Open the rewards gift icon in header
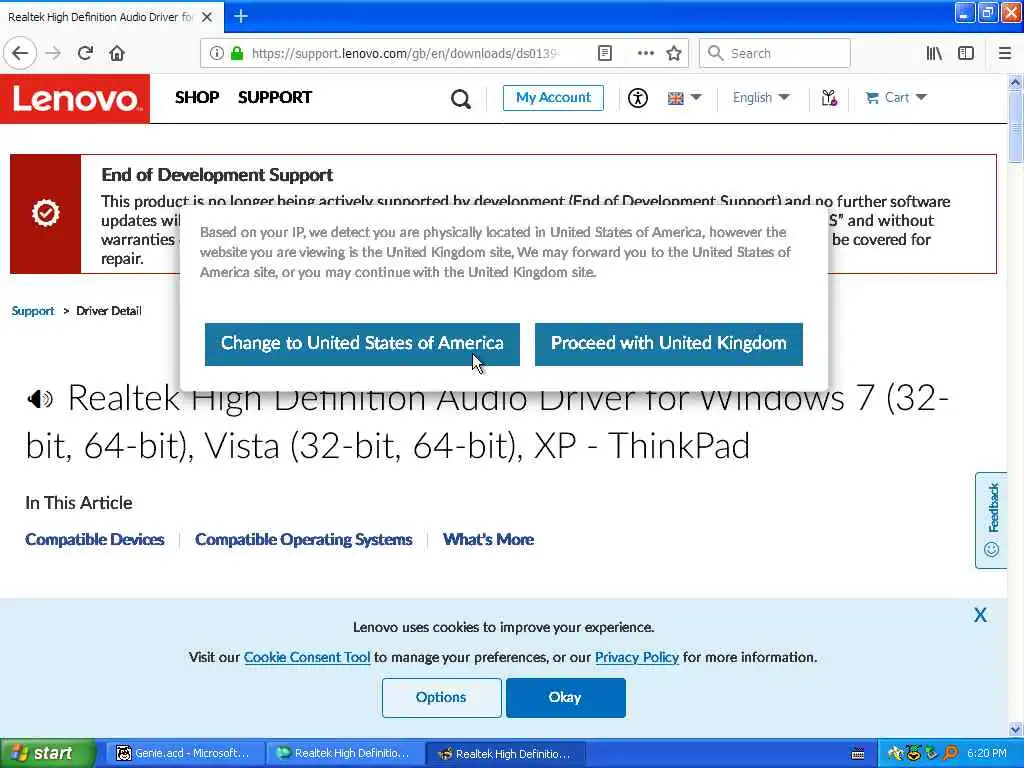Image resolution: width=1024 pixels, height=768 pixels. (x=829, y=98)
